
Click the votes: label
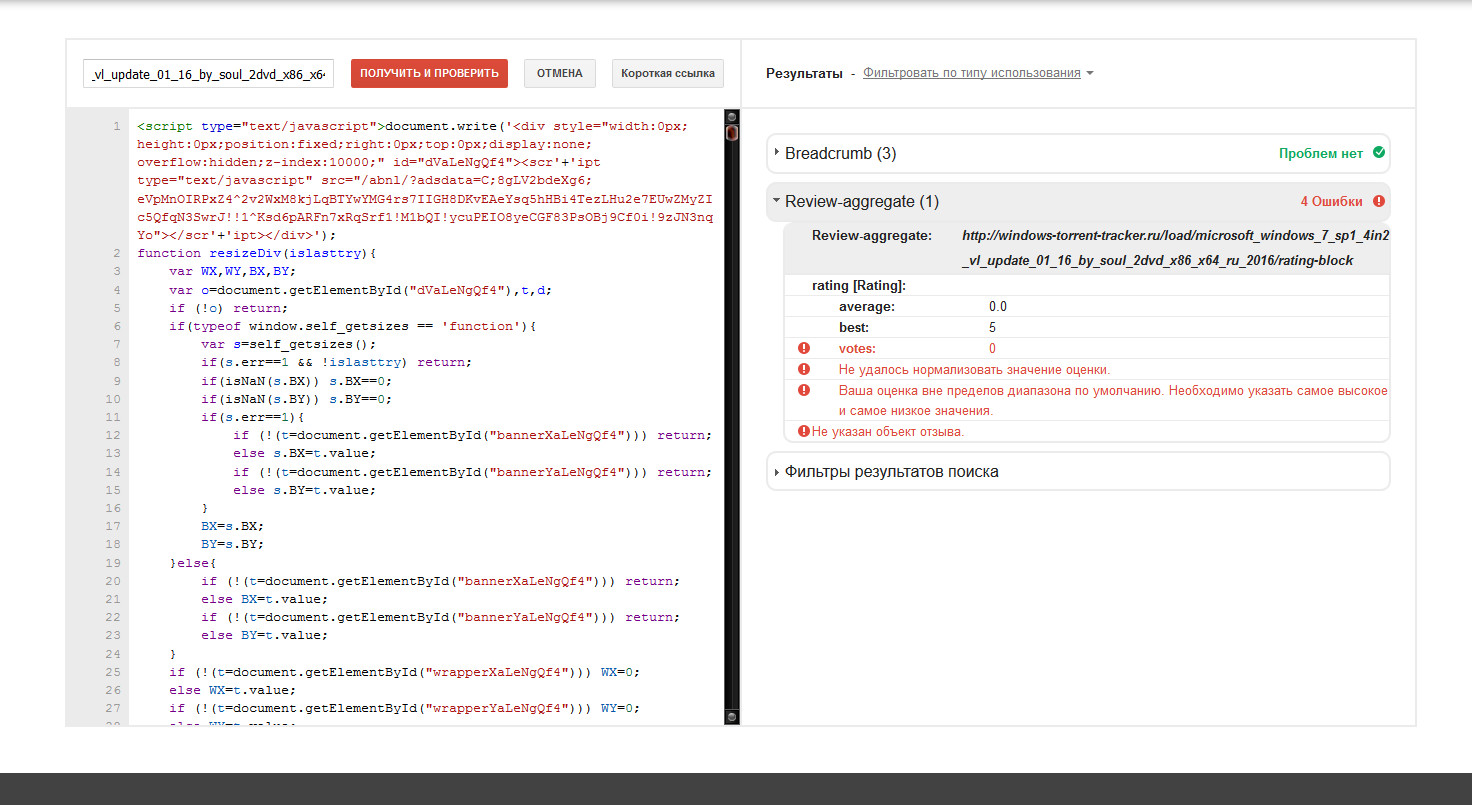pyautogui.click(x=857, y=348)
